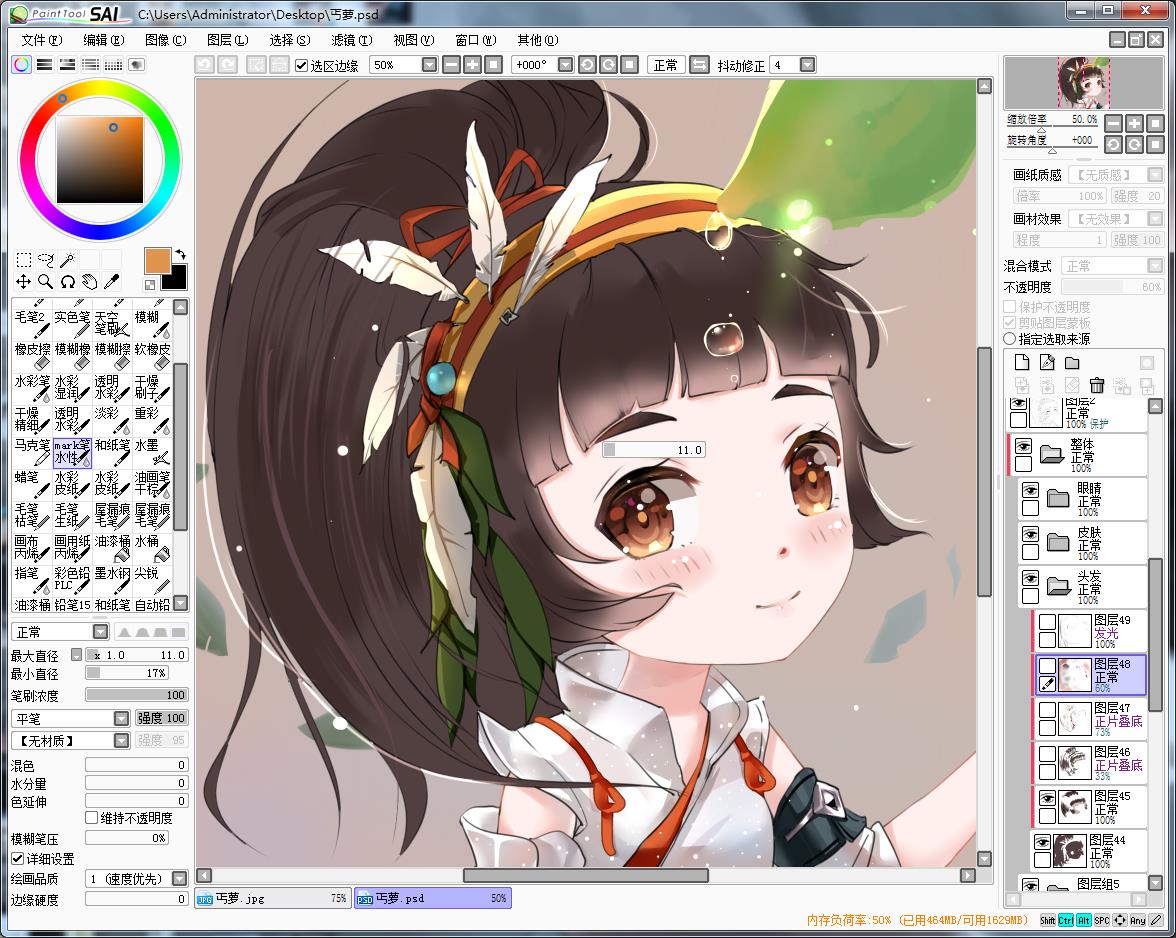Click the 笔刷浓度 density slider

coord(136,695)
